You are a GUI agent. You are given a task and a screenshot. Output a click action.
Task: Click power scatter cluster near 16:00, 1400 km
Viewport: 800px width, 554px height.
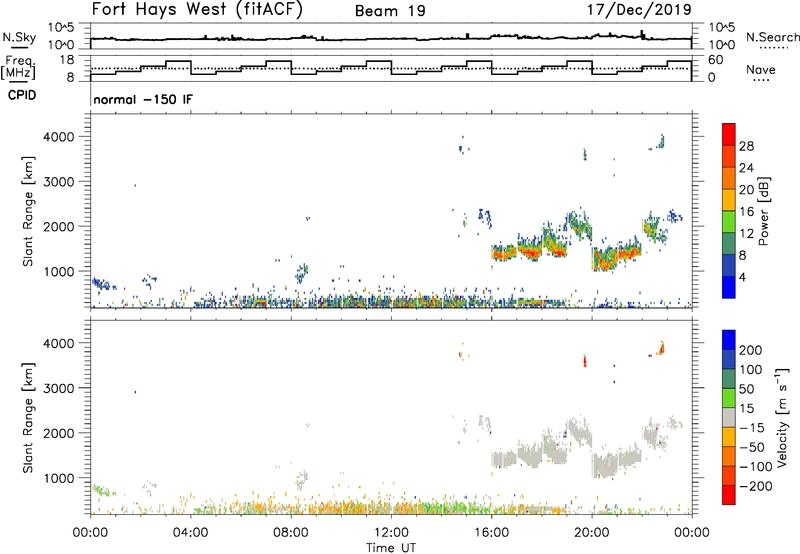[504, 252]
